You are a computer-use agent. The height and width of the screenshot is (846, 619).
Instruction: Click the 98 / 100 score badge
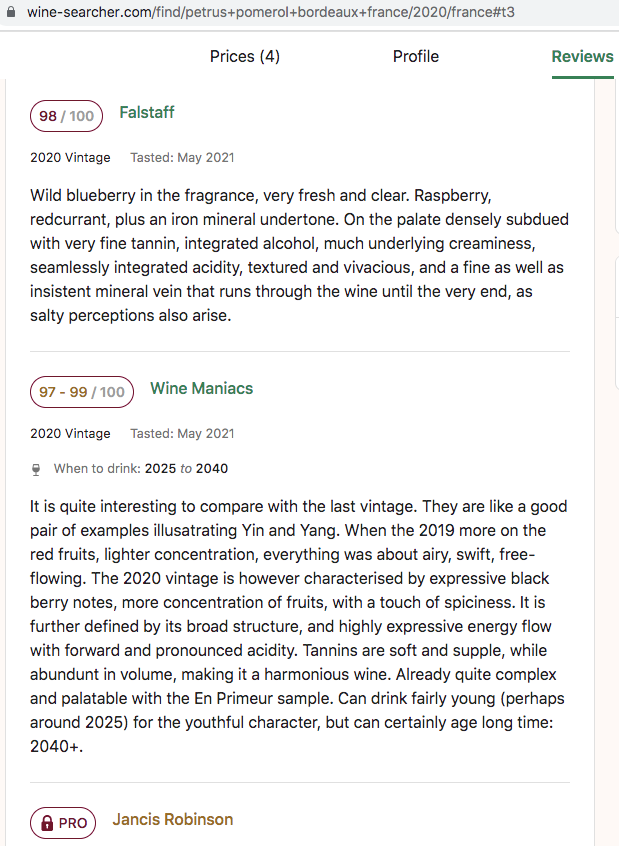66,116
